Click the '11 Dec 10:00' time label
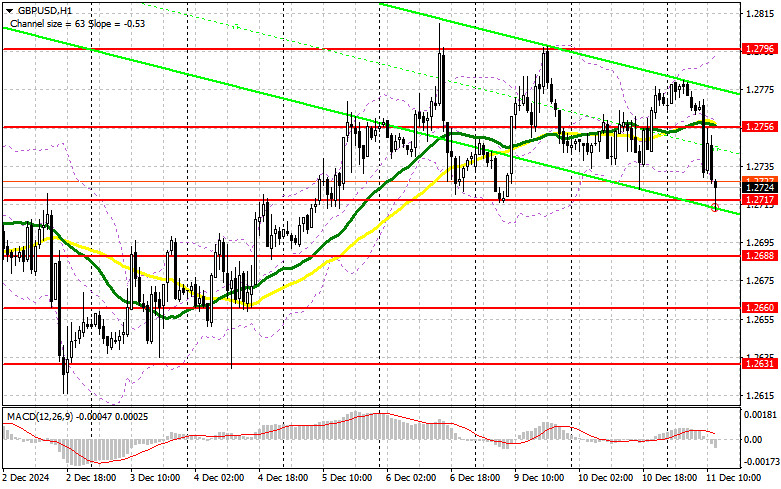This screenshot has height=489, width=781. (x=734, y=478)
